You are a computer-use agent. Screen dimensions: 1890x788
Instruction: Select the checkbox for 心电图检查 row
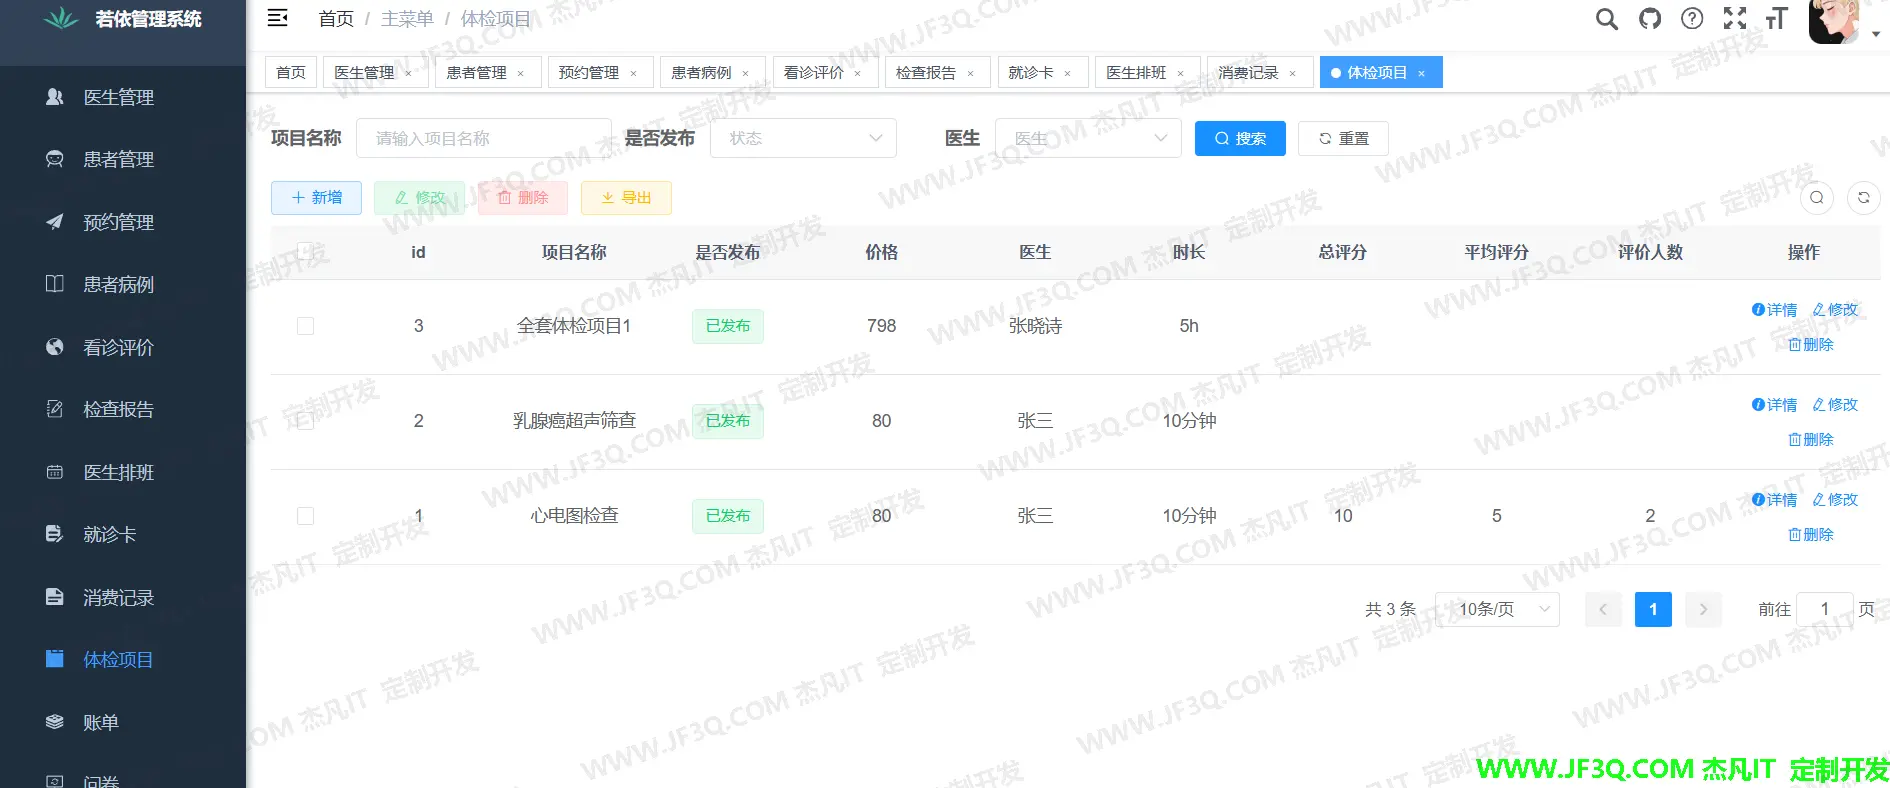[x=306, y=516]
